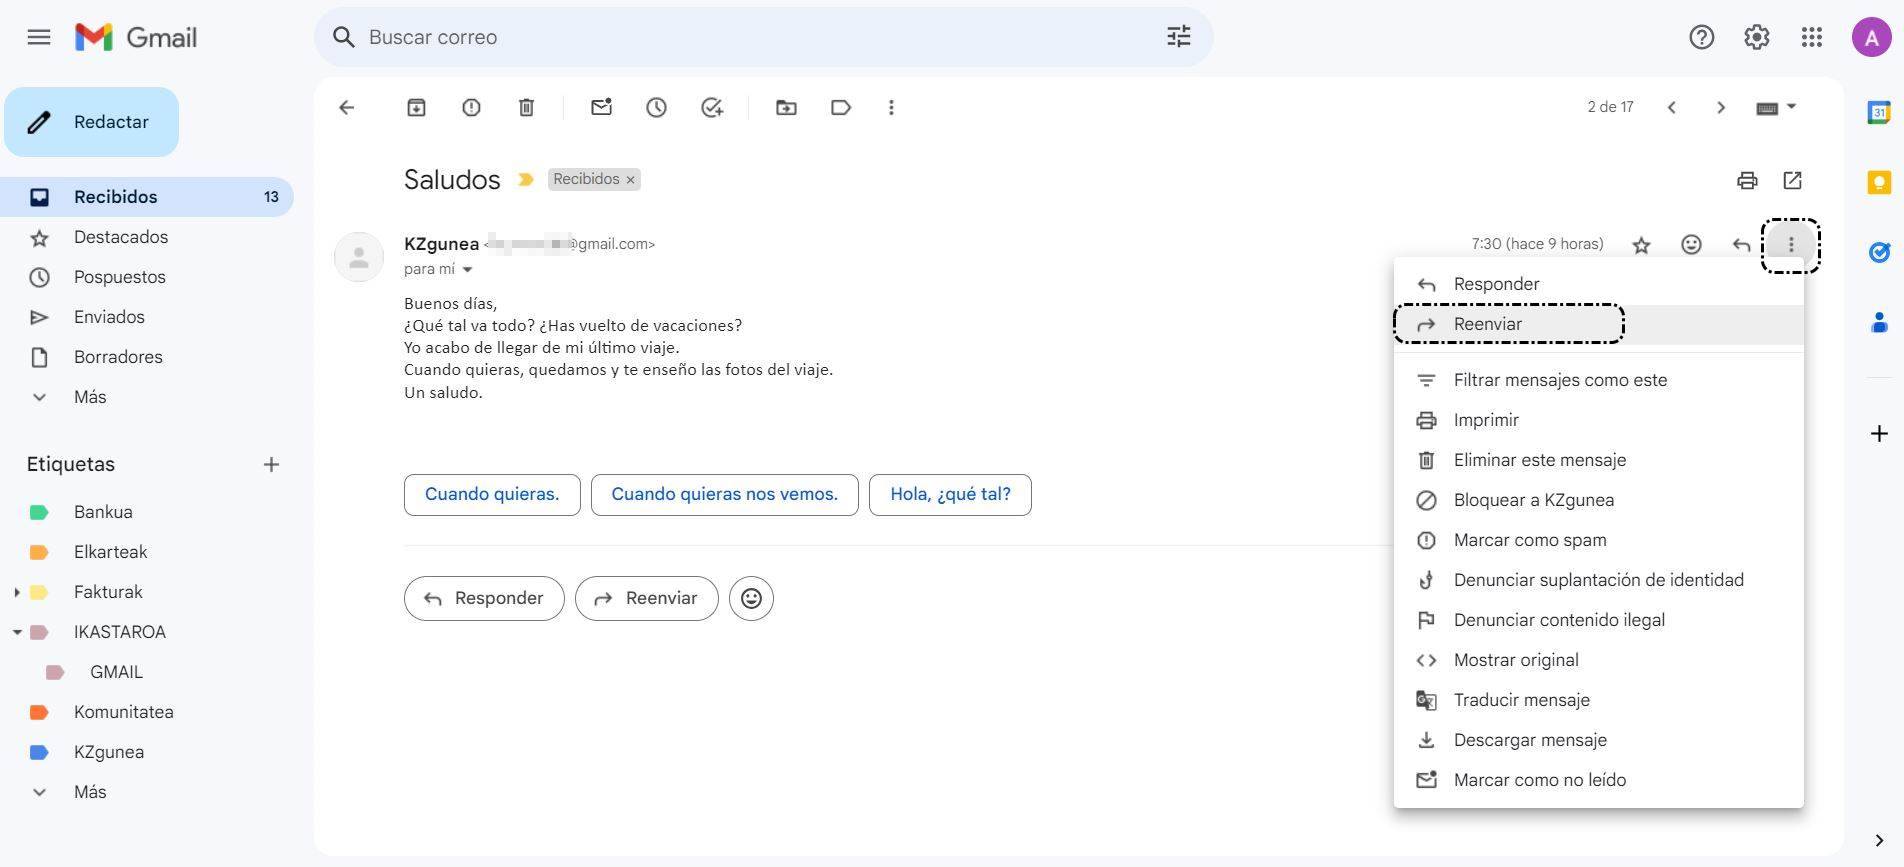Collapse the IKASTAROA label tree
The height and width of the screenshot is (867, 1904).
click(x=17, y=632)
